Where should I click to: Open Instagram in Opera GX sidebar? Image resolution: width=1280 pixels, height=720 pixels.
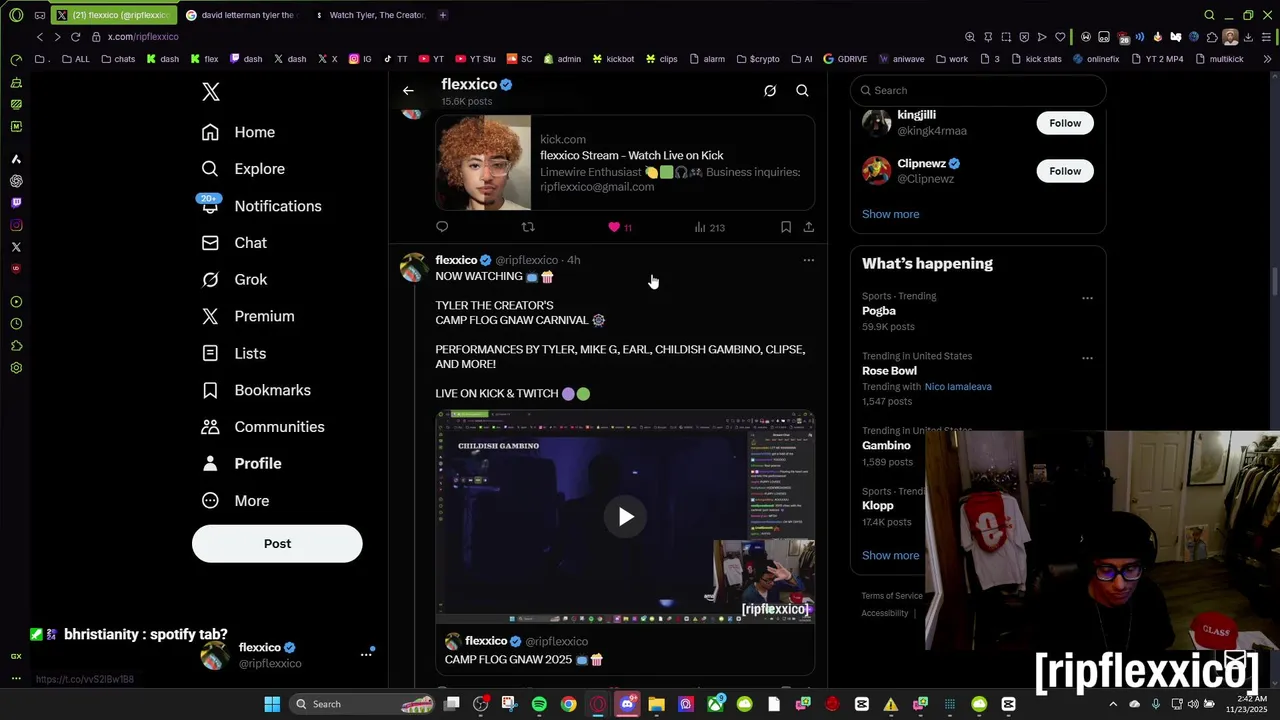coord(16,225)
